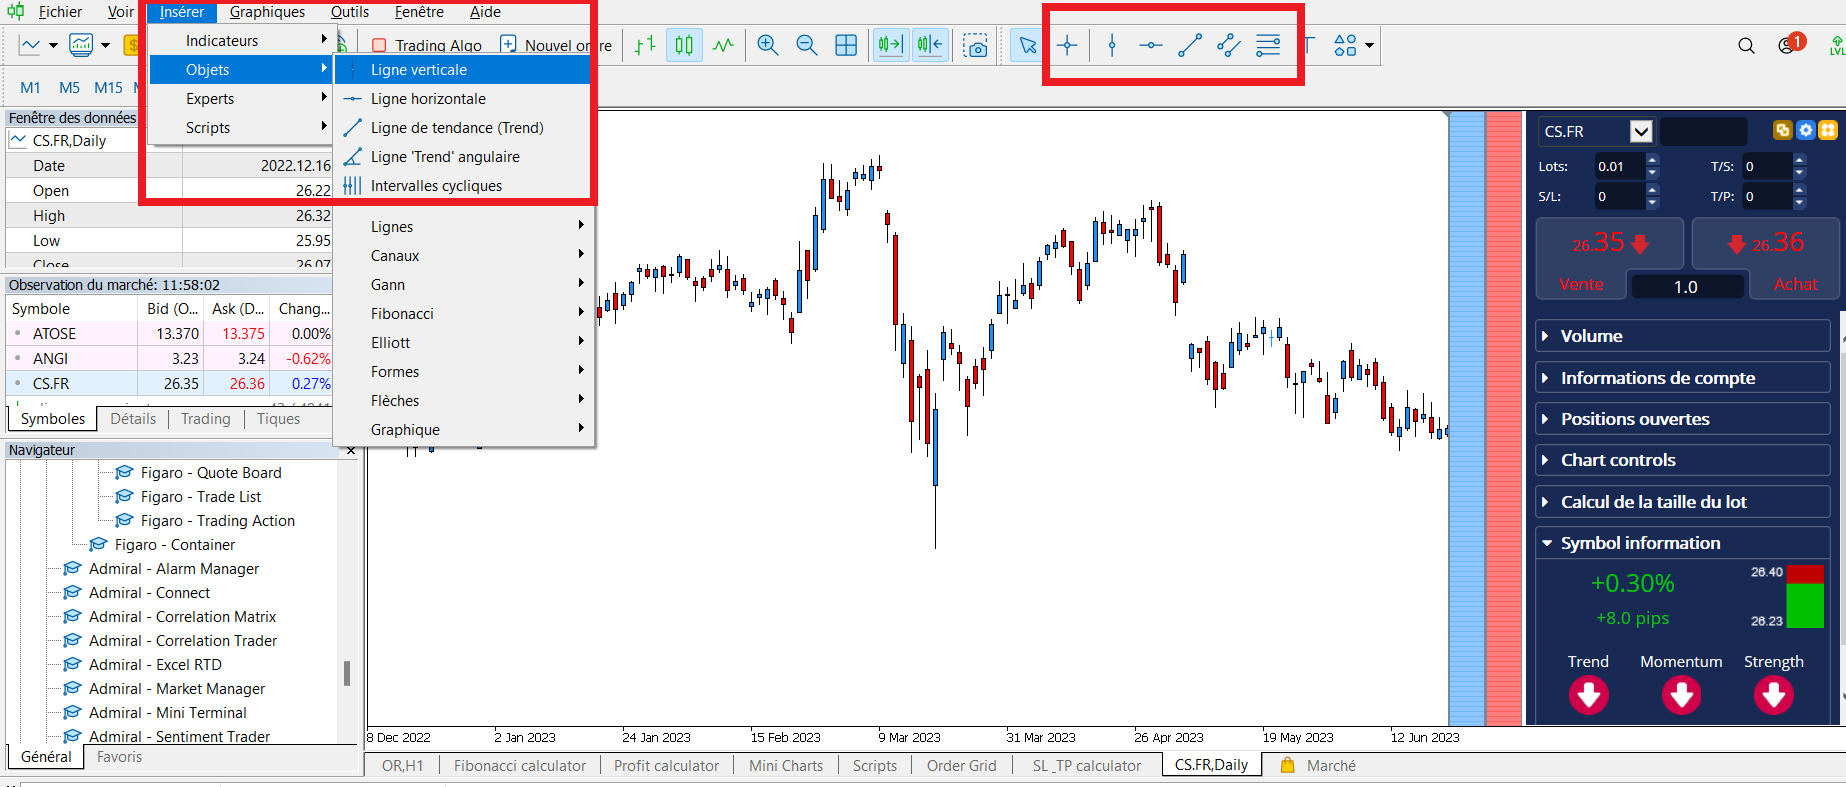This screenshot has height=787, width=1846.
Task: Click the Lots input field
Action: point(1618,167)
